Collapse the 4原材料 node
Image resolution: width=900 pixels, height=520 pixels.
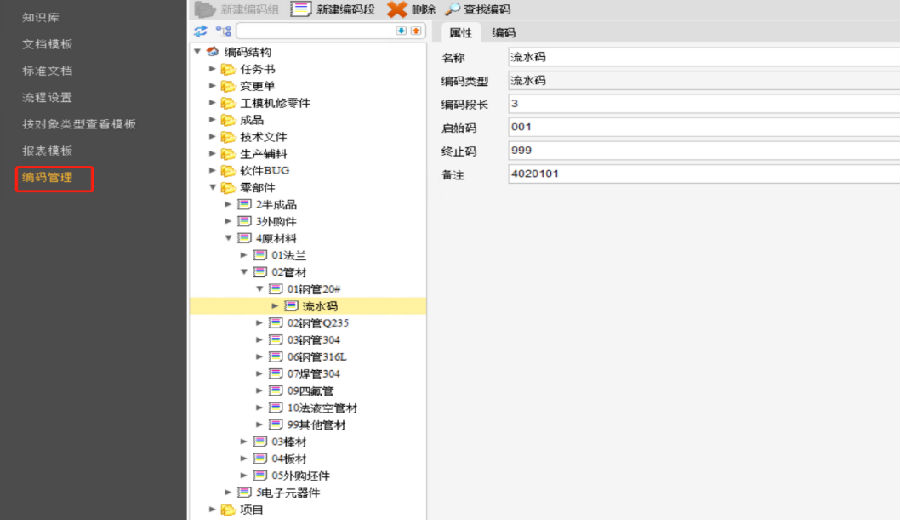point(228,238)
